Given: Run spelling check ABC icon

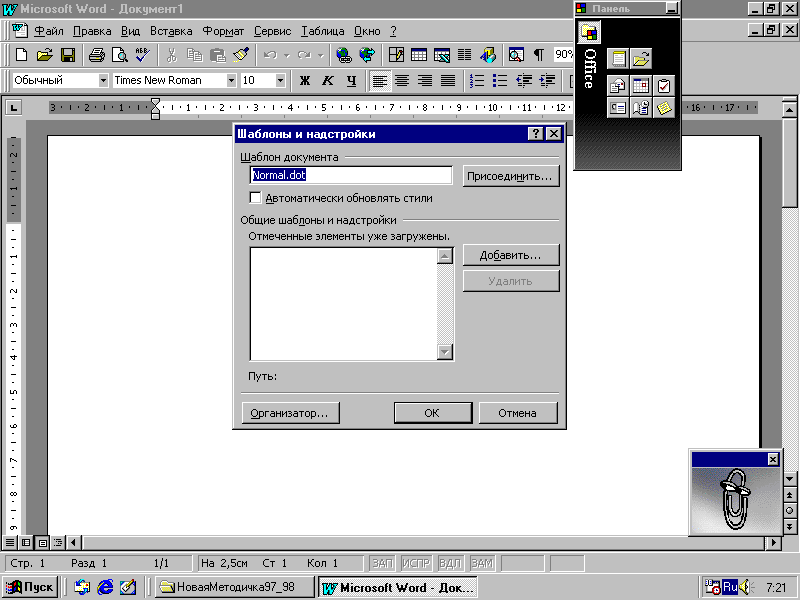Looking at the screenshot, I should click(x=142, y=55).
